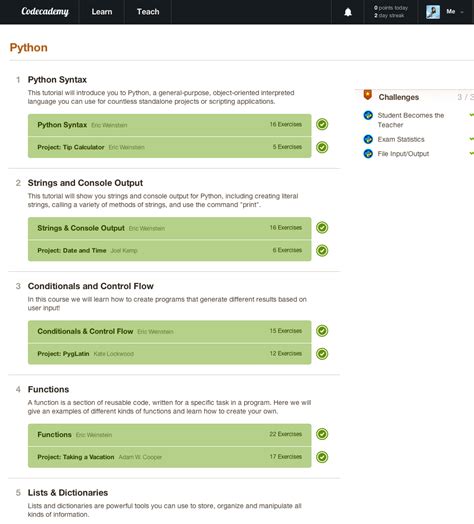This screenshot has width=474, height=524.
Task: Open Project: Date and Time
Action: [x=169, y=250]
